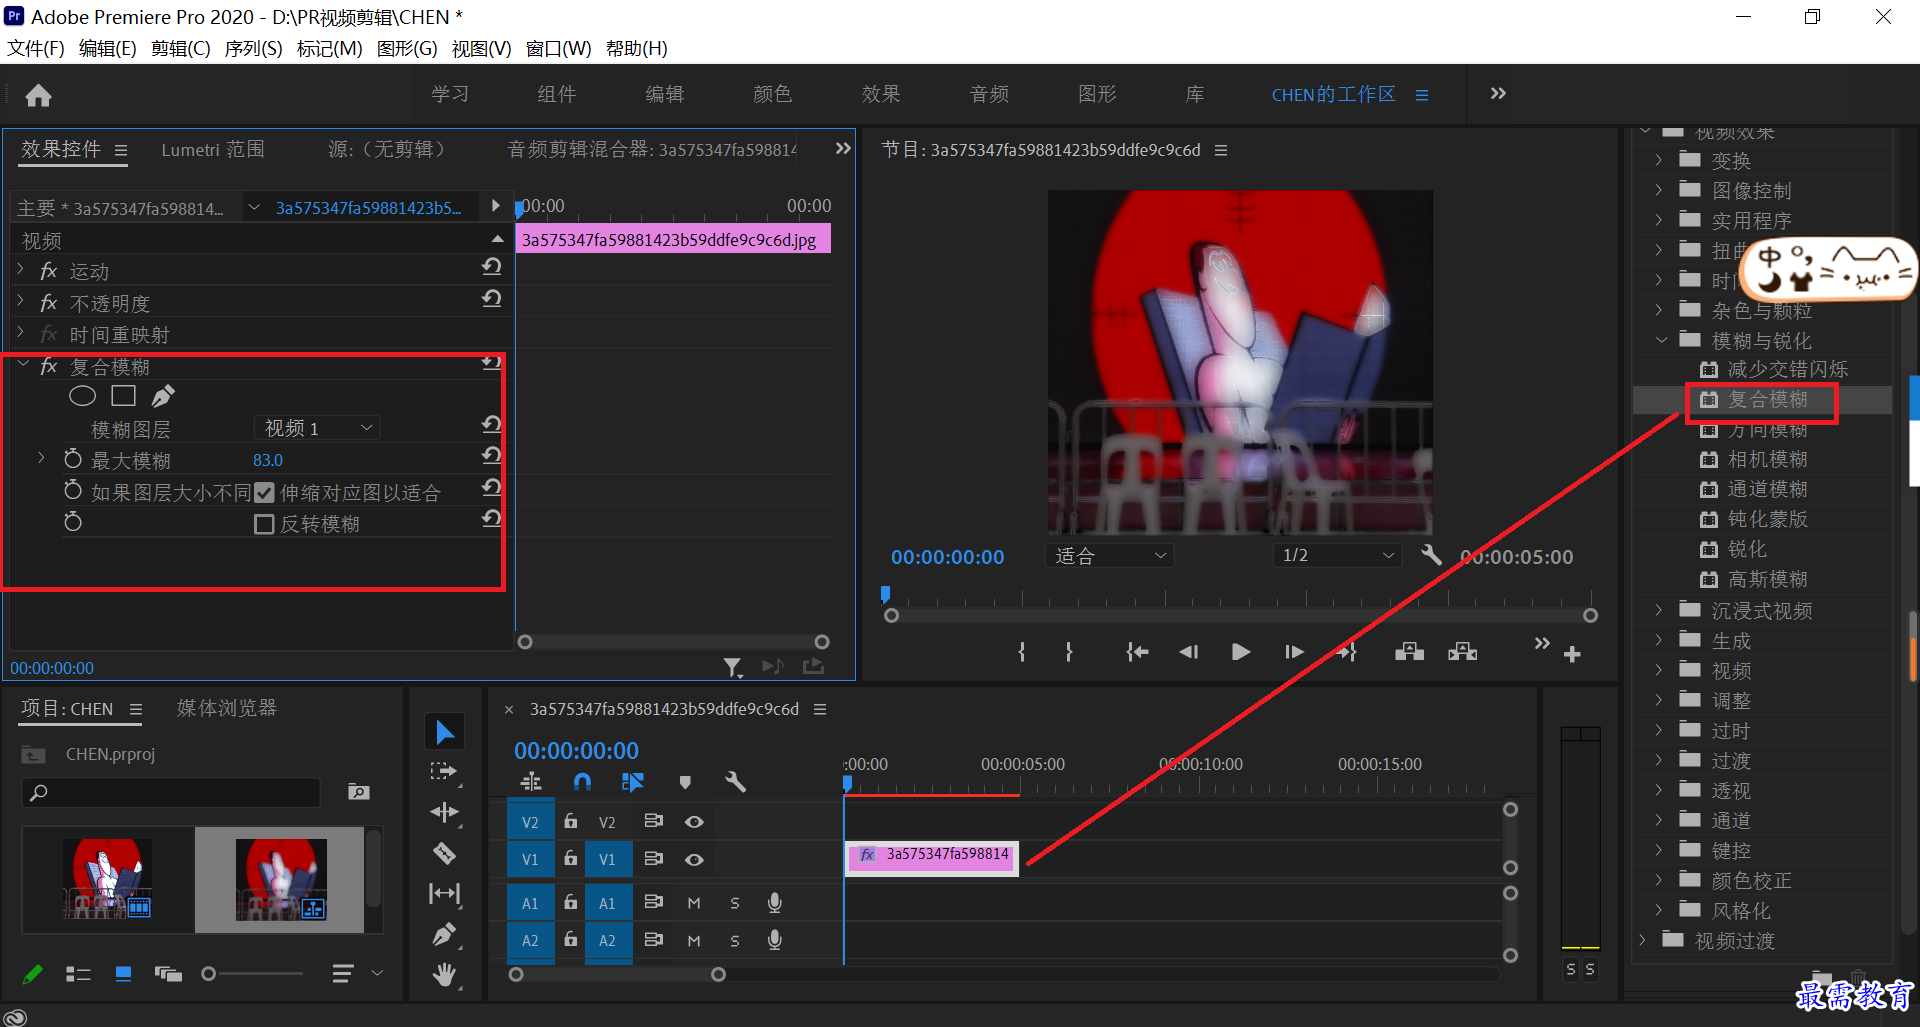The height and width of the screenshot is (1027, 1920).
Task: Toggle V1 track output eye
Action: 694,859
